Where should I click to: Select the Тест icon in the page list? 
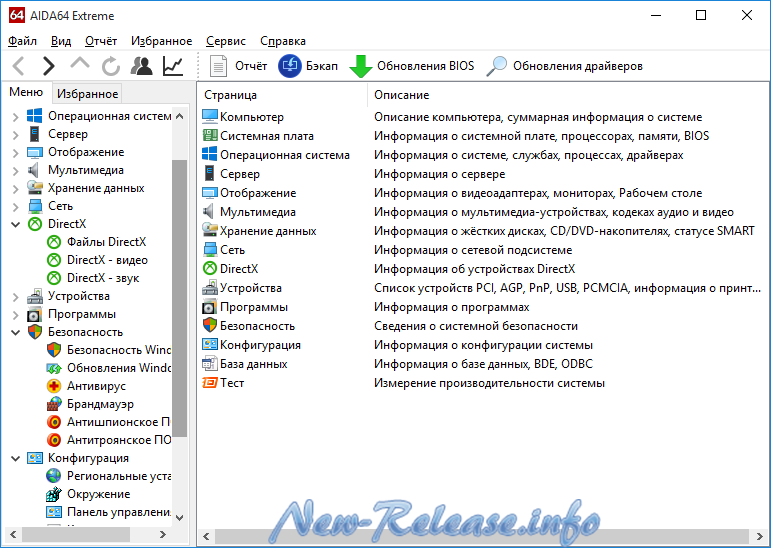point(210,383)
